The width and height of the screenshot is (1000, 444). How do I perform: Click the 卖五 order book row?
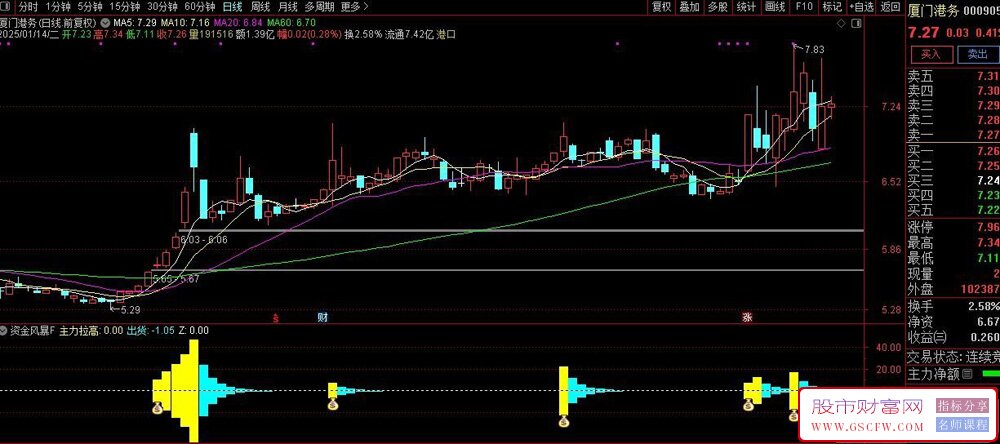coord(953,77)
